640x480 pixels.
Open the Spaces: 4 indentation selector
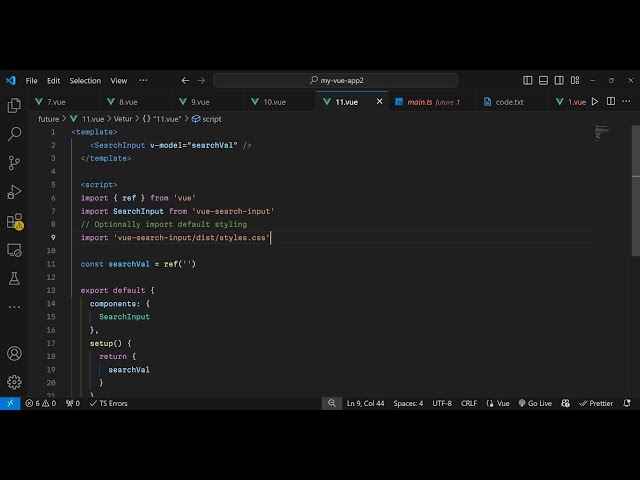pos(408,403)
